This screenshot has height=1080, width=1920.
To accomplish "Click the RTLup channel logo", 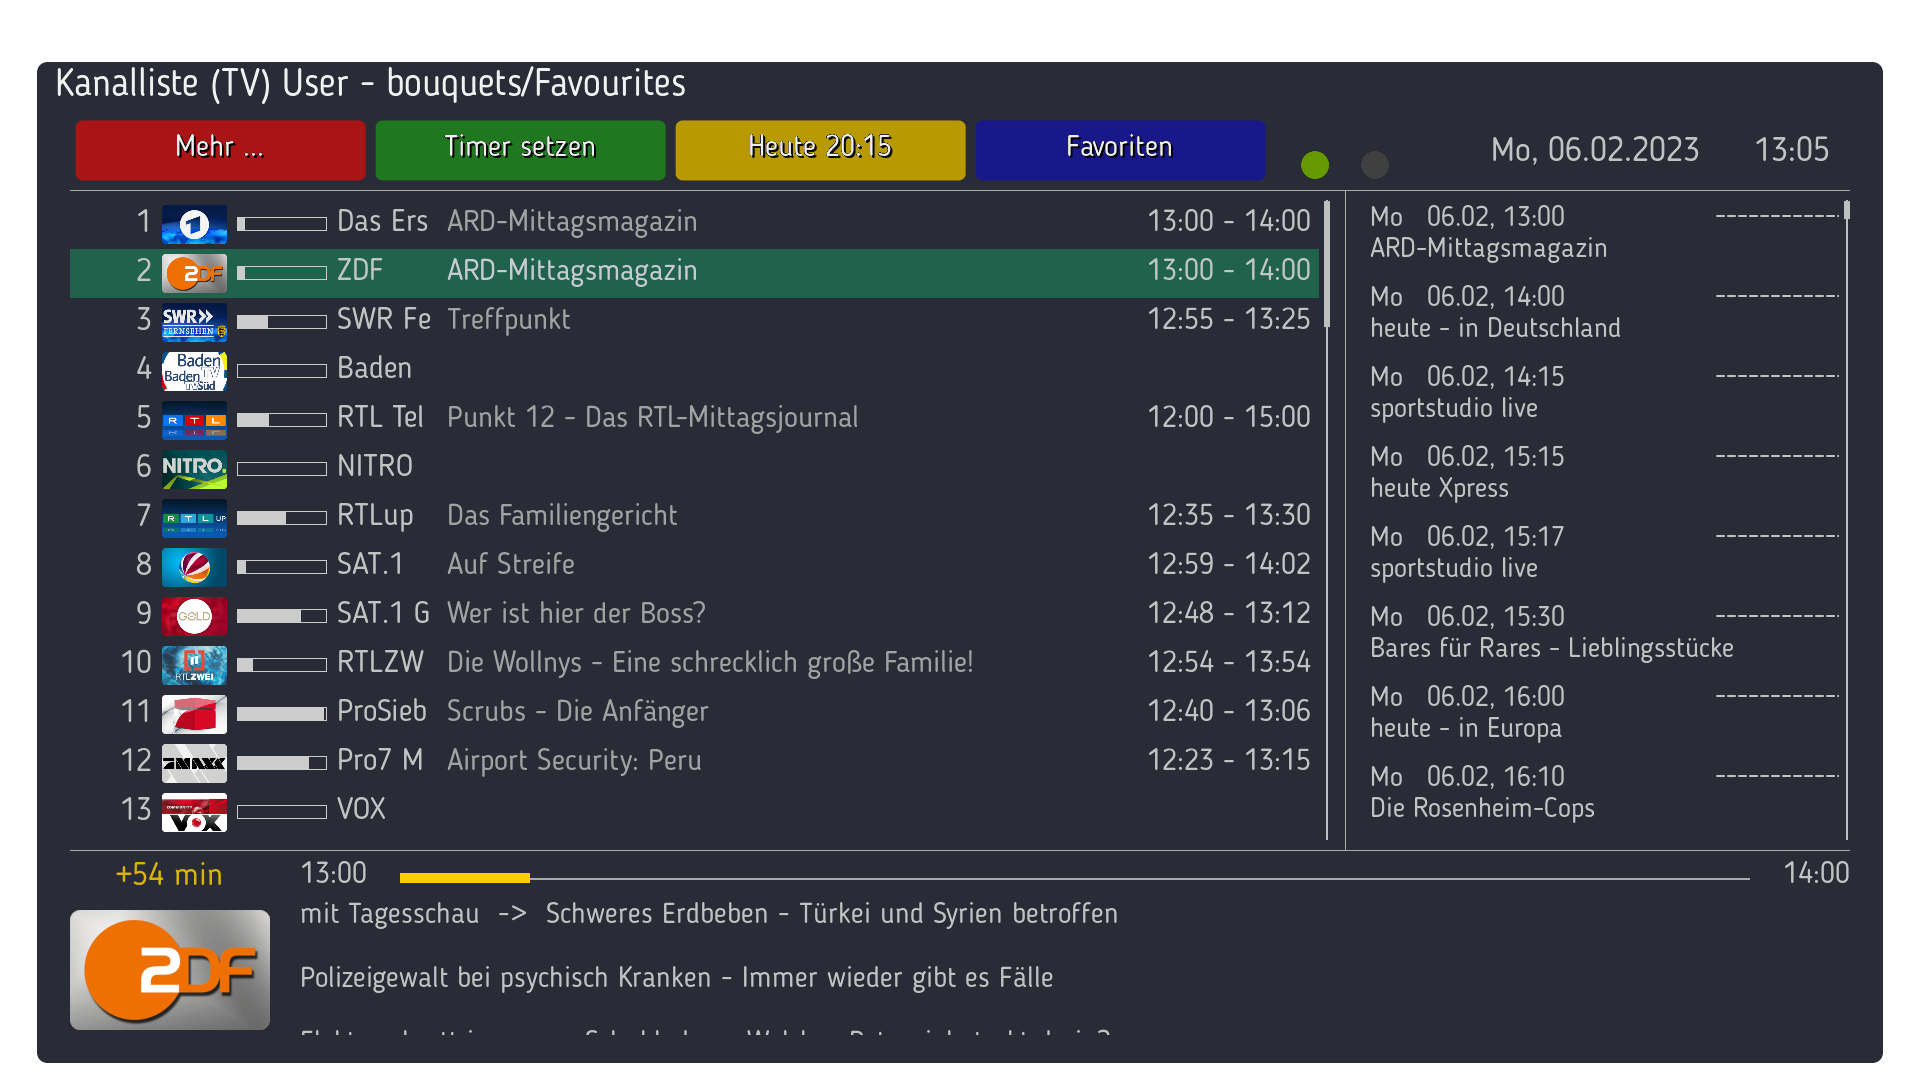I will click(x=194, y=518).
